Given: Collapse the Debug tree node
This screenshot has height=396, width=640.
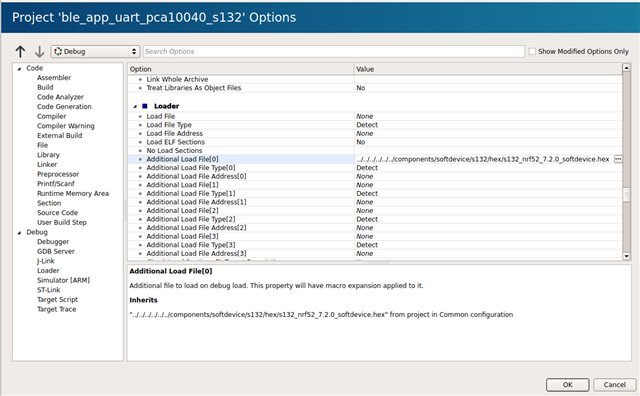Looking at the screenshot, I should click(19, 233).
